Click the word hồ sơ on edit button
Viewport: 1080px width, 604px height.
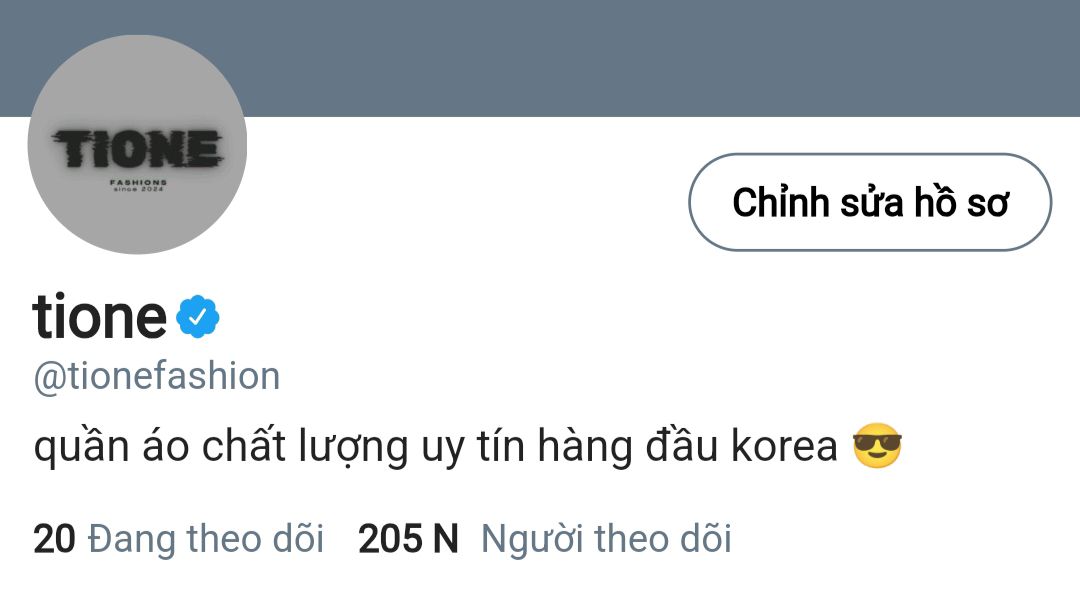coord(961,202)
